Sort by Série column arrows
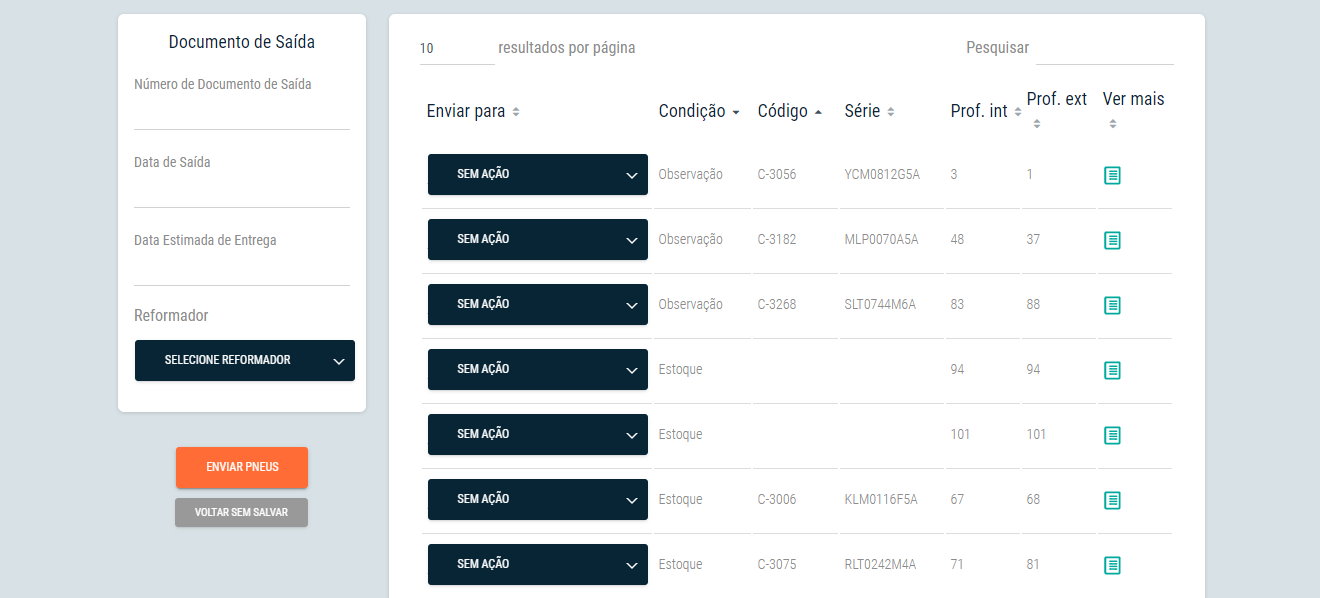1320x598 pixels. 890,112
